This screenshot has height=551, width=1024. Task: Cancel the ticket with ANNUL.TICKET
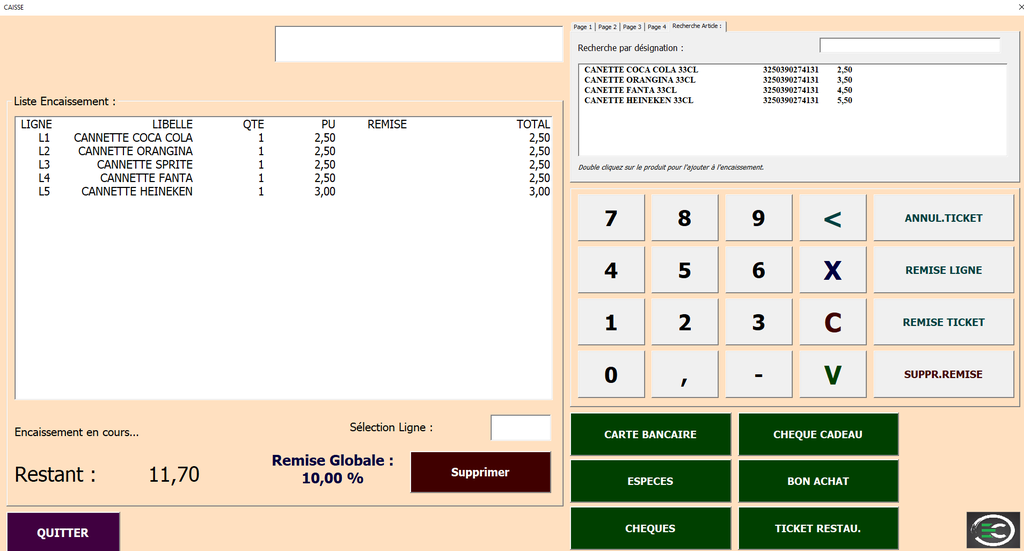[x=943, y=218]
